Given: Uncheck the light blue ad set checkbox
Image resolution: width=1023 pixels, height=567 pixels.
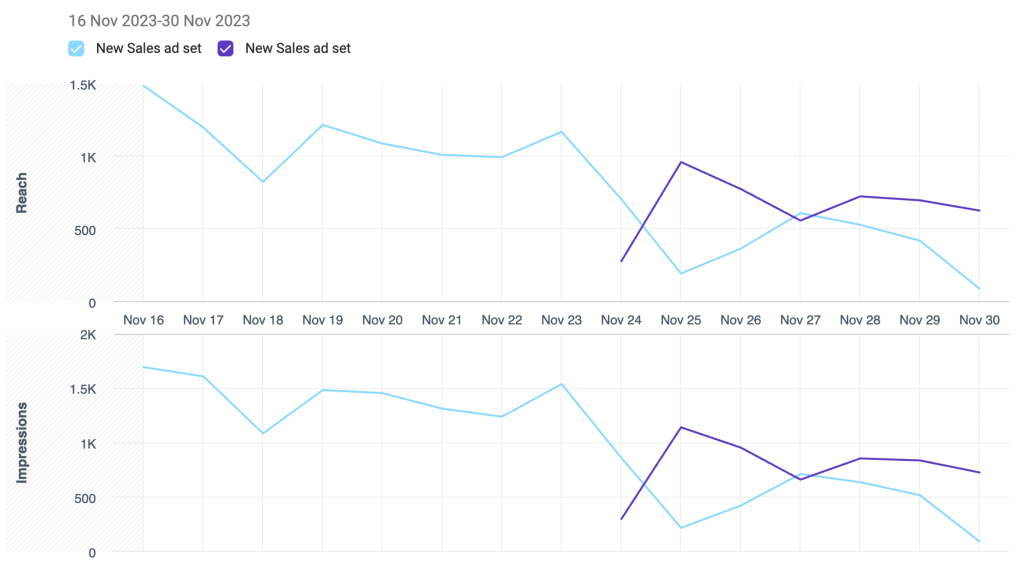Looking at the screenshot, I should pyautogui.click(x=76, y=48).
